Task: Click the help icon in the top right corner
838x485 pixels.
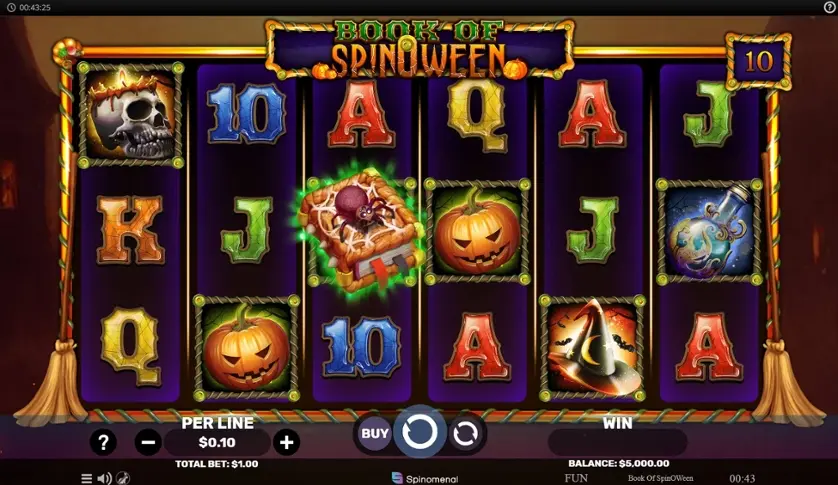Action: [829, 7]
